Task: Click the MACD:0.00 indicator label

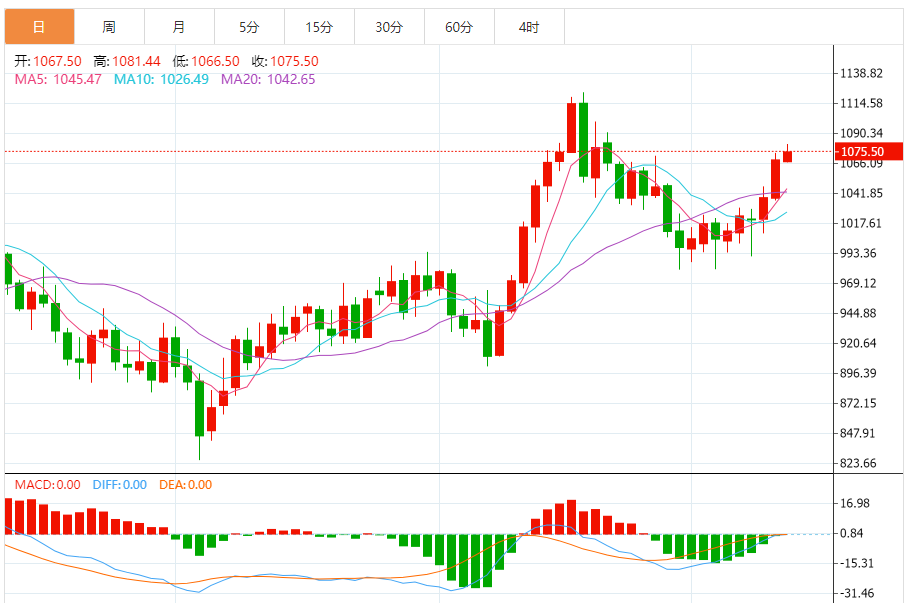Action: (48, 484)
